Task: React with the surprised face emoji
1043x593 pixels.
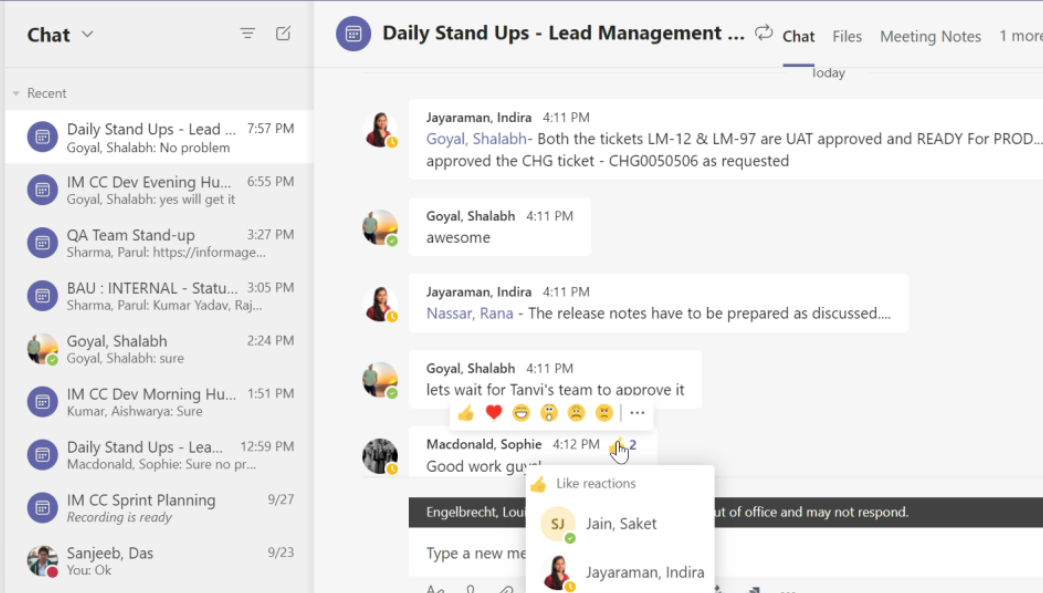Action: coord(549,413)
